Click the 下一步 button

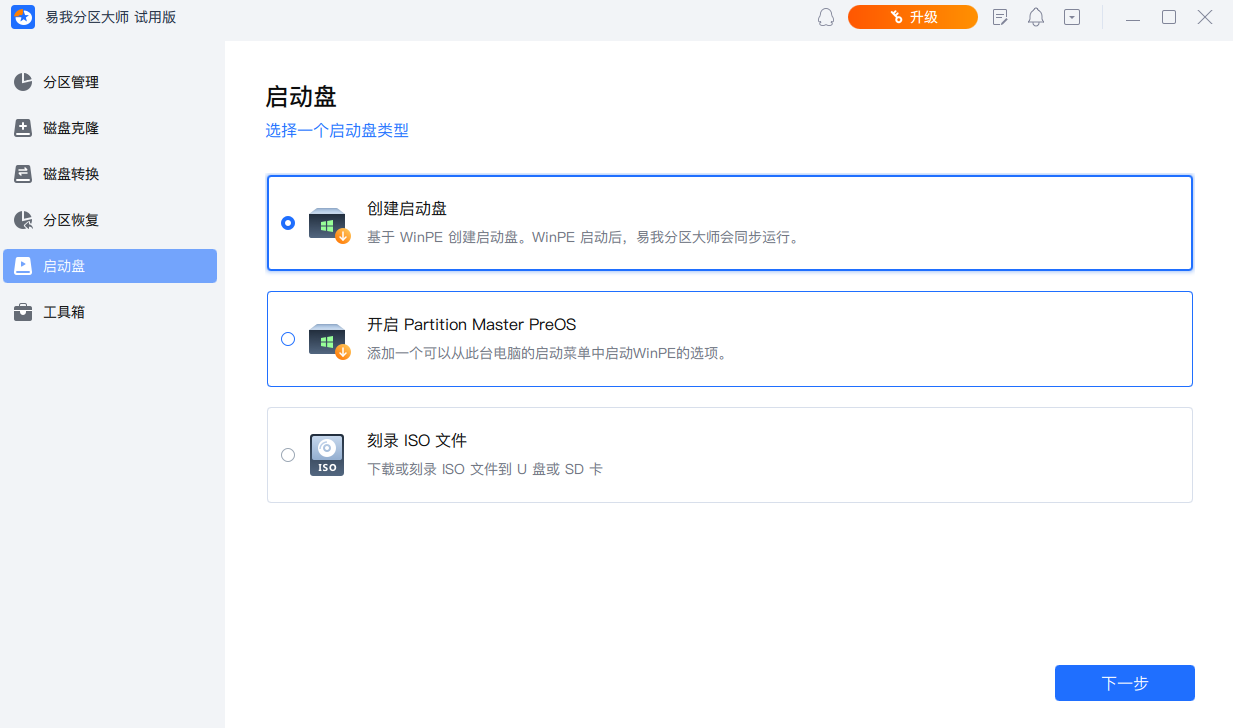coord(1124,683)
